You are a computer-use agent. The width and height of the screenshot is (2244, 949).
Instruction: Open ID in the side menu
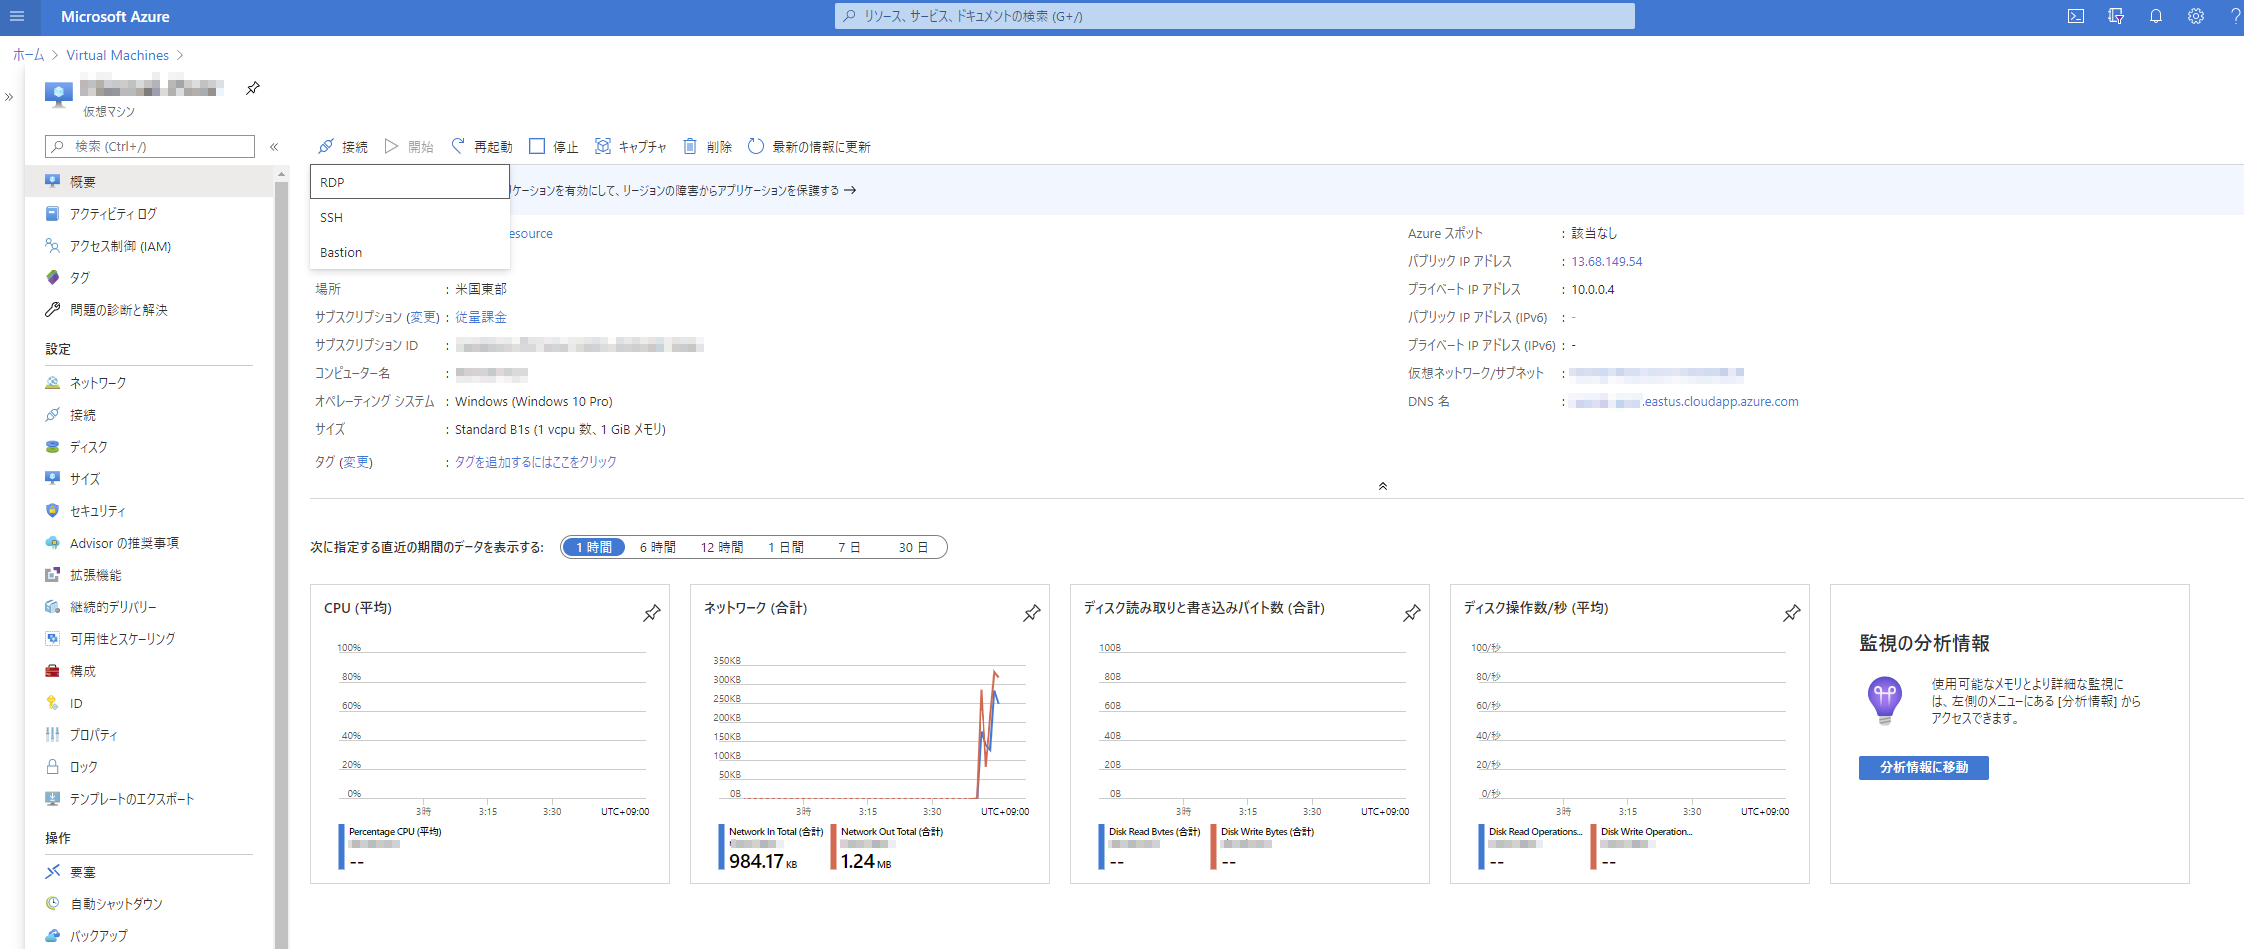pyautogui.click(x=150, y=703)
